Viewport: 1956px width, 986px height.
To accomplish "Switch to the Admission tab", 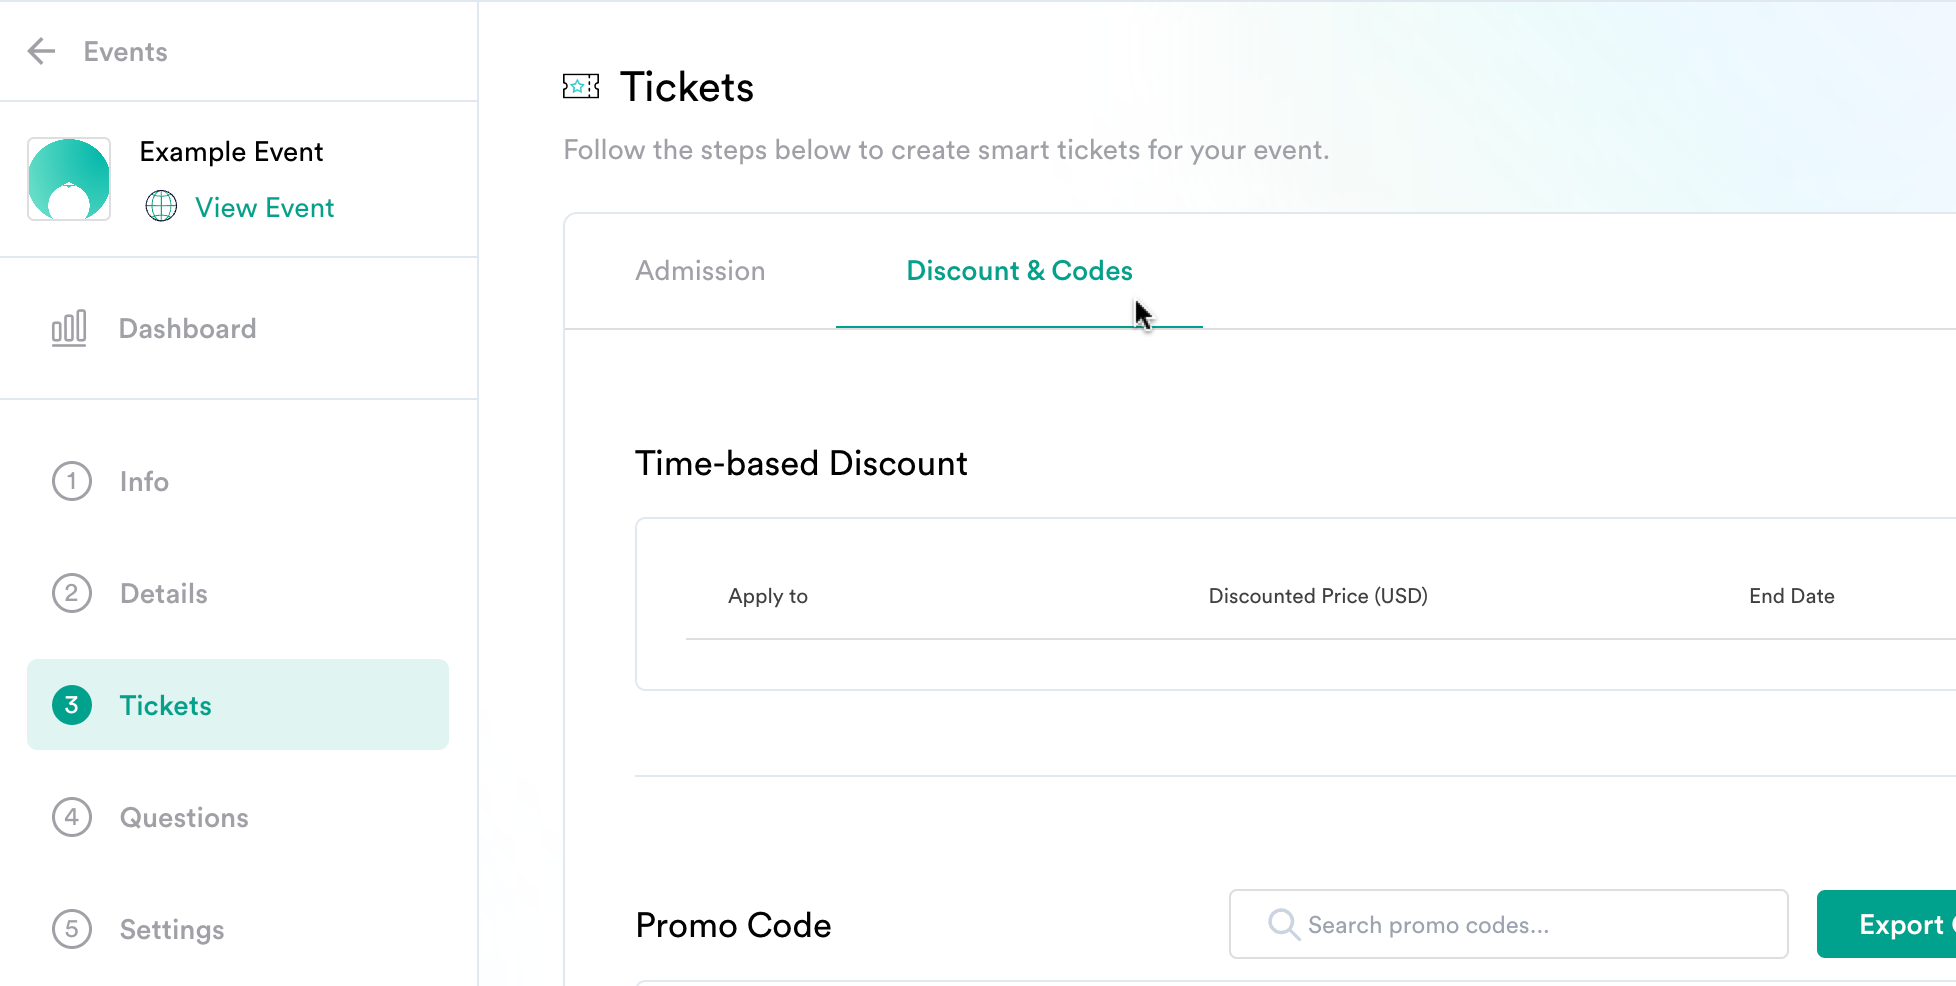I will (700, 271).
